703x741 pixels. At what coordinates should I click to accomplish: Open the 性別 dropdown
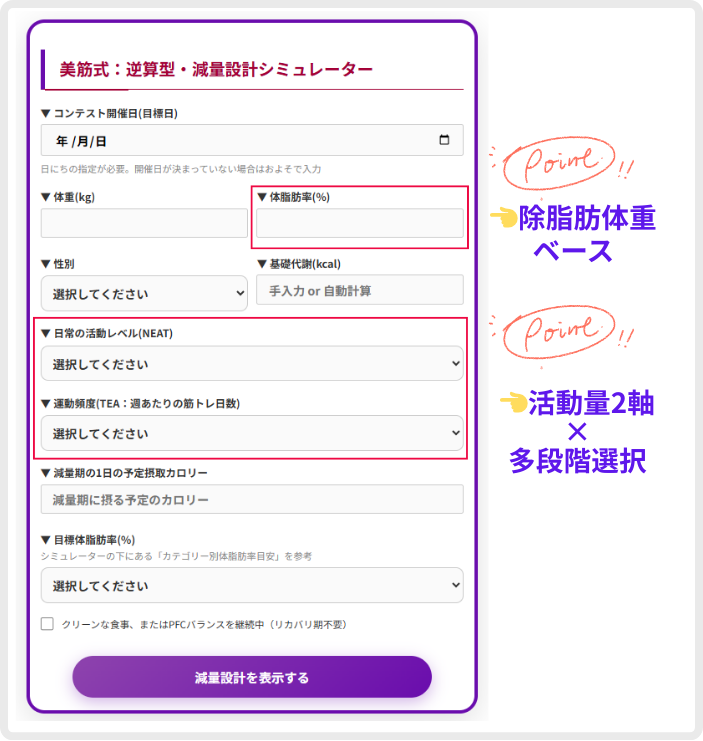[144, 293]
